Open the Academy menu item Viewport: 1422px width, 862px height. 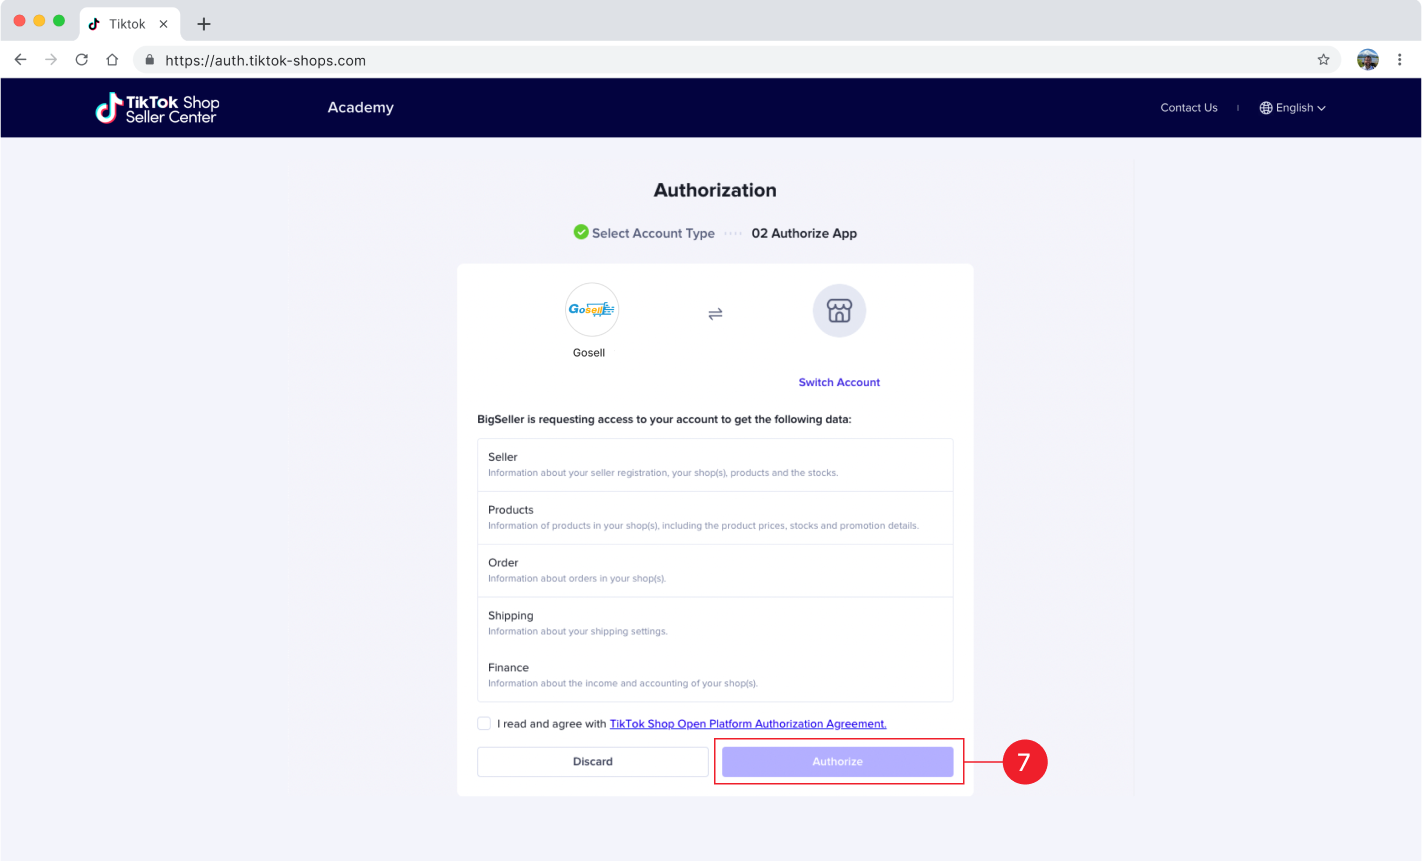pos(361,108)
